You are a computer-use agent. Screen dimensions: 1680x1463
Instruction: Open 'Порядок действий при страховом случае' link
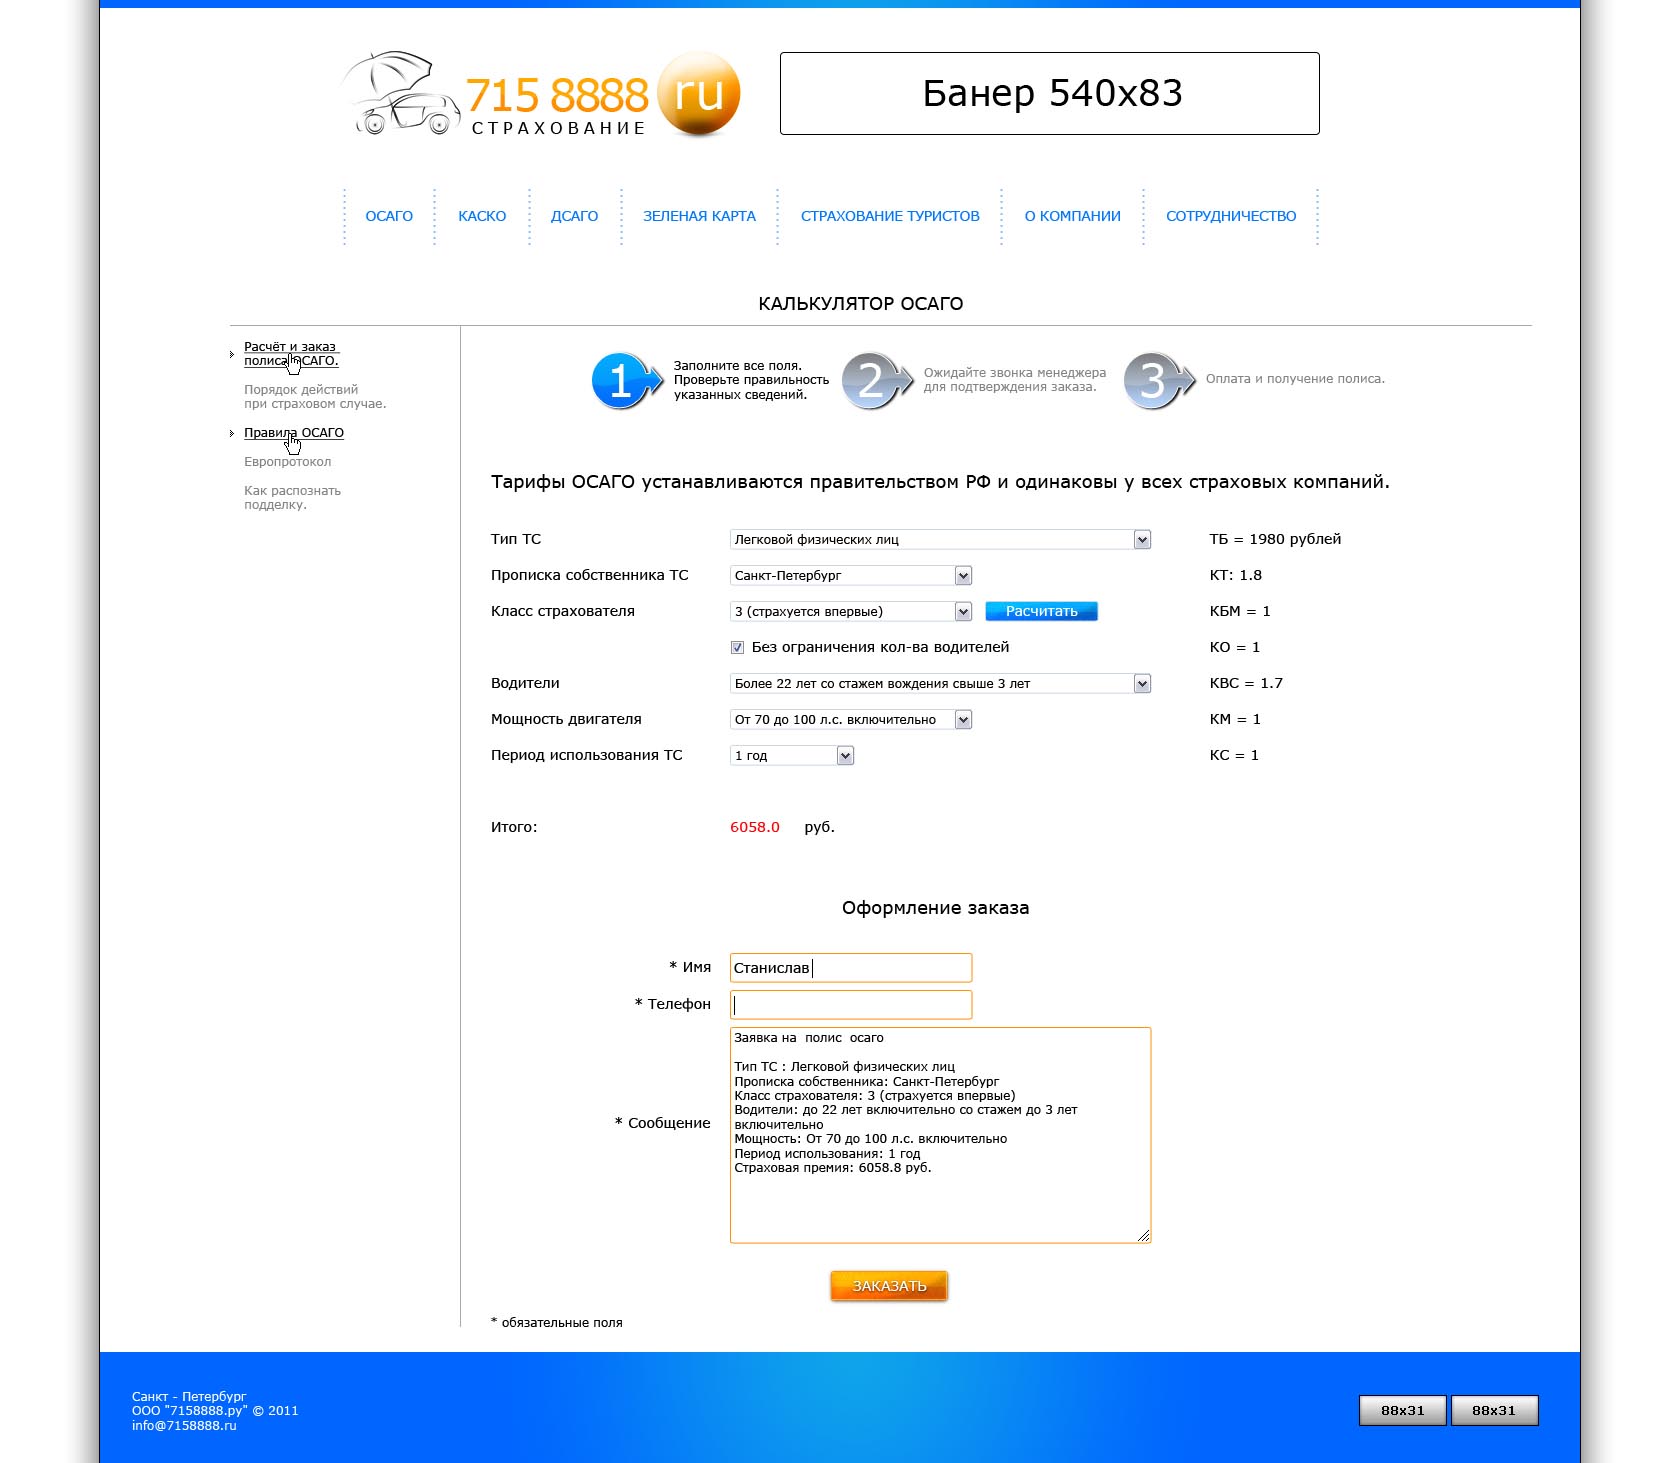pyautogui.click(x=315, y=397)
